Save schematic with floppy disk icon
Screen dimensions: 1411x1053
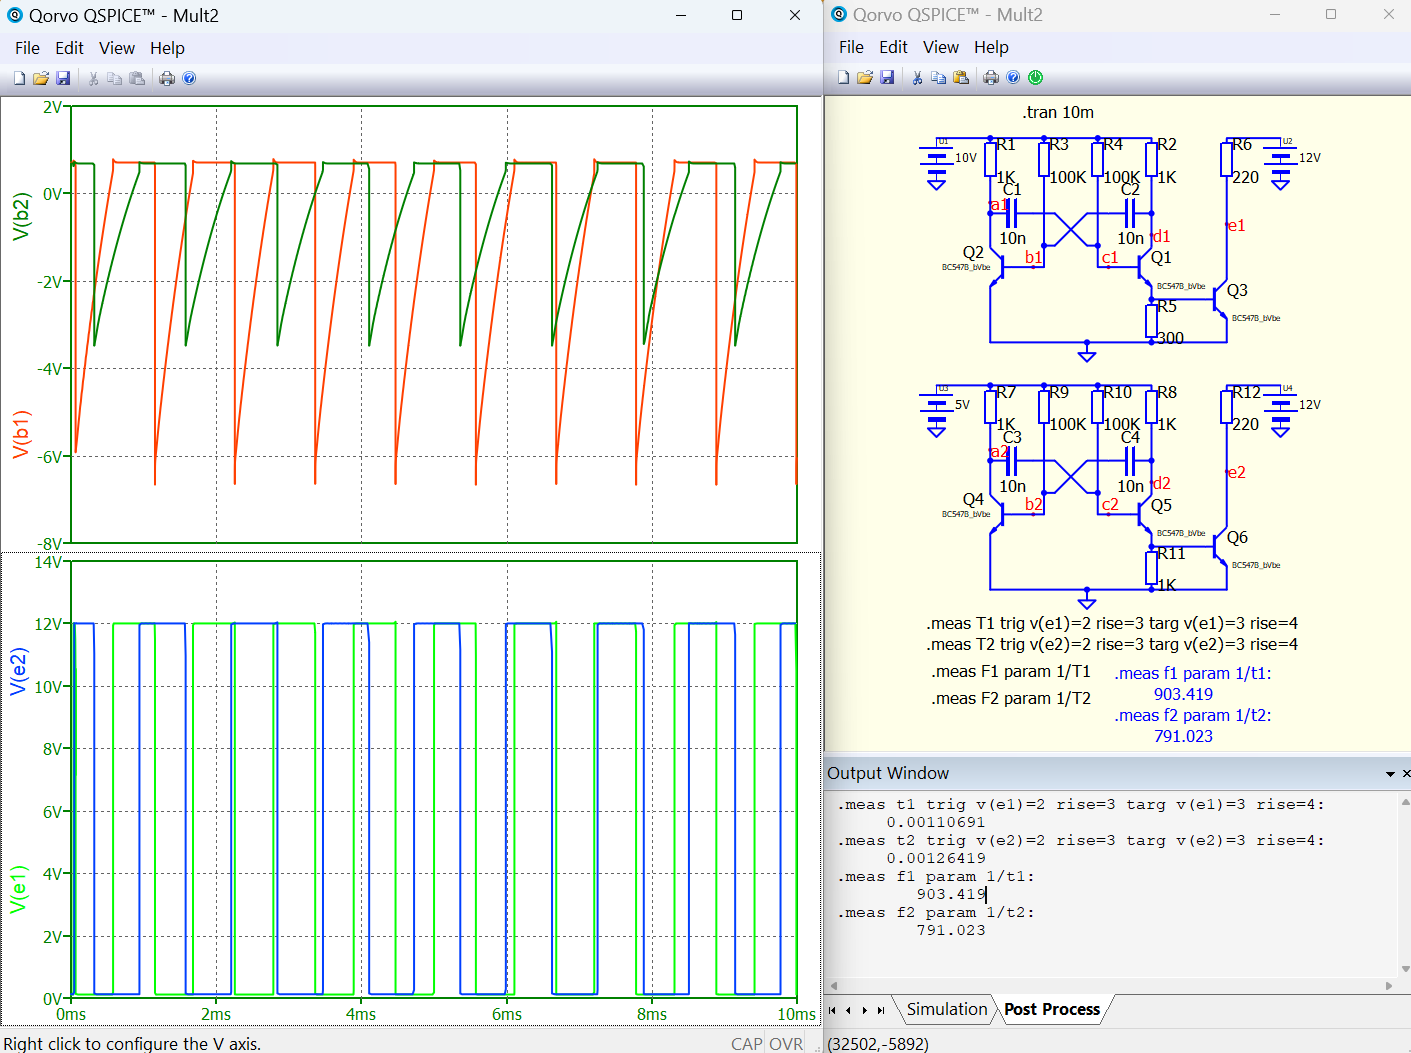887,77
